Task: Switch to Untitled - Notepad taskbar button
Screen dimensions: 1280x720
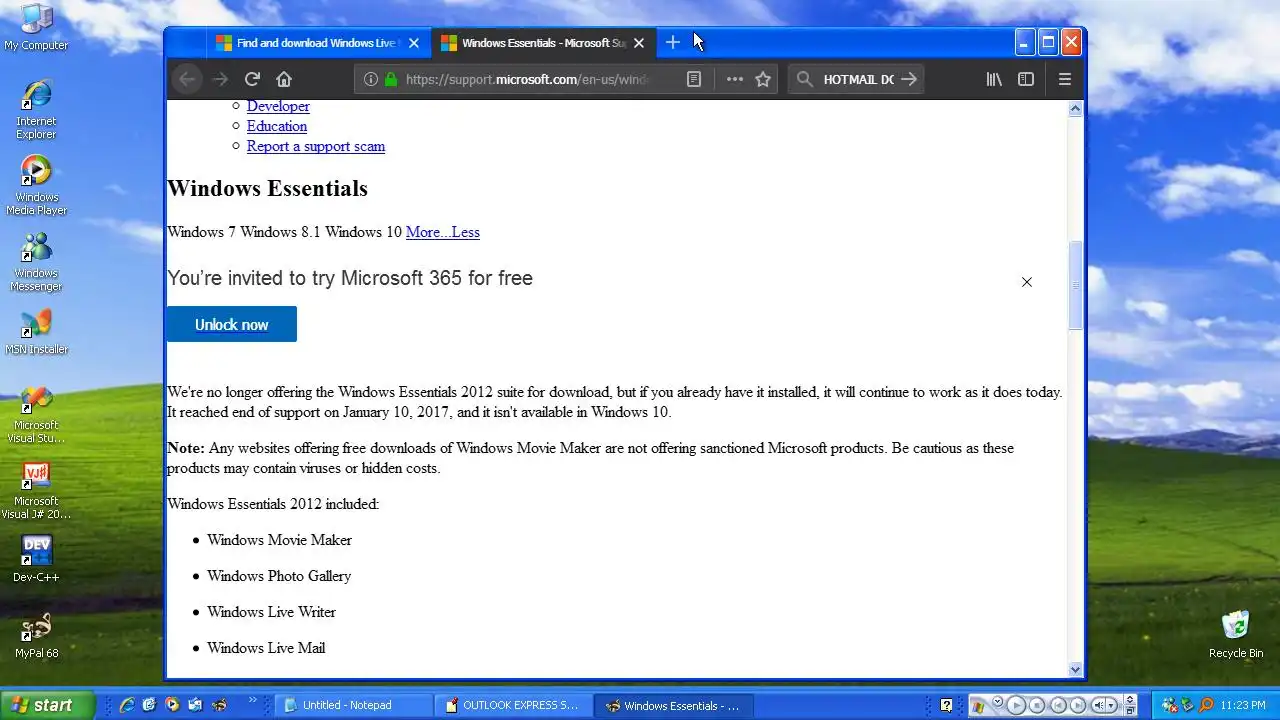Action: (354, 705)
